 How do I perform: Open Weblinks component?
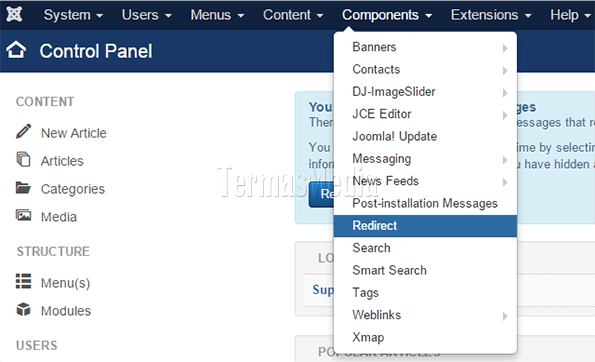click(425, 315)
